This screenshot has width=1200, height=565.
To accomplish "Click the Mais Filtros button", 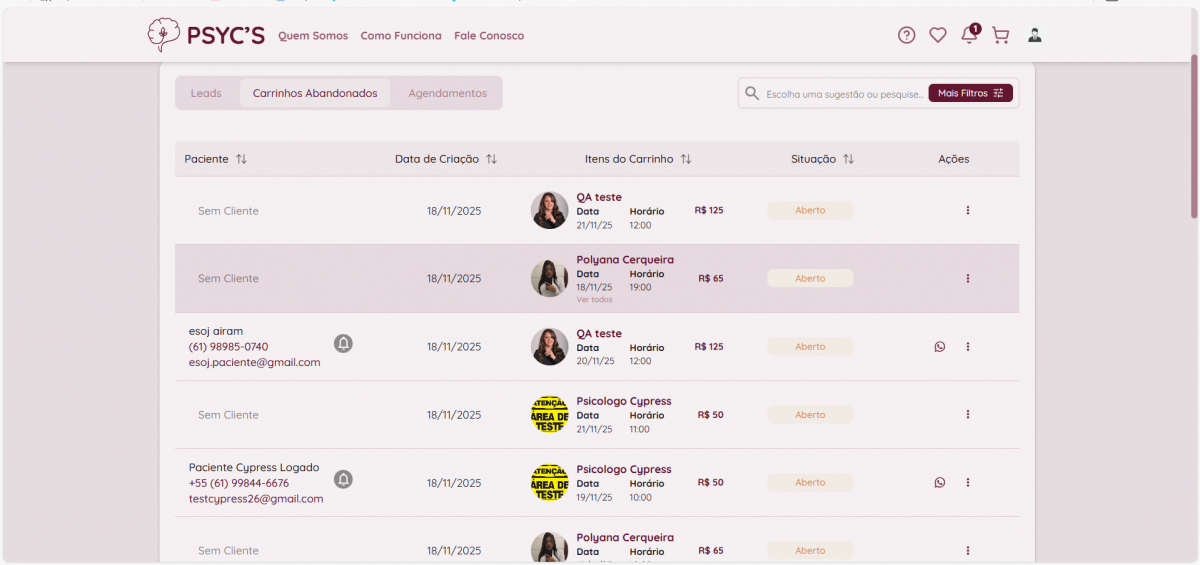I will point(970,93).
